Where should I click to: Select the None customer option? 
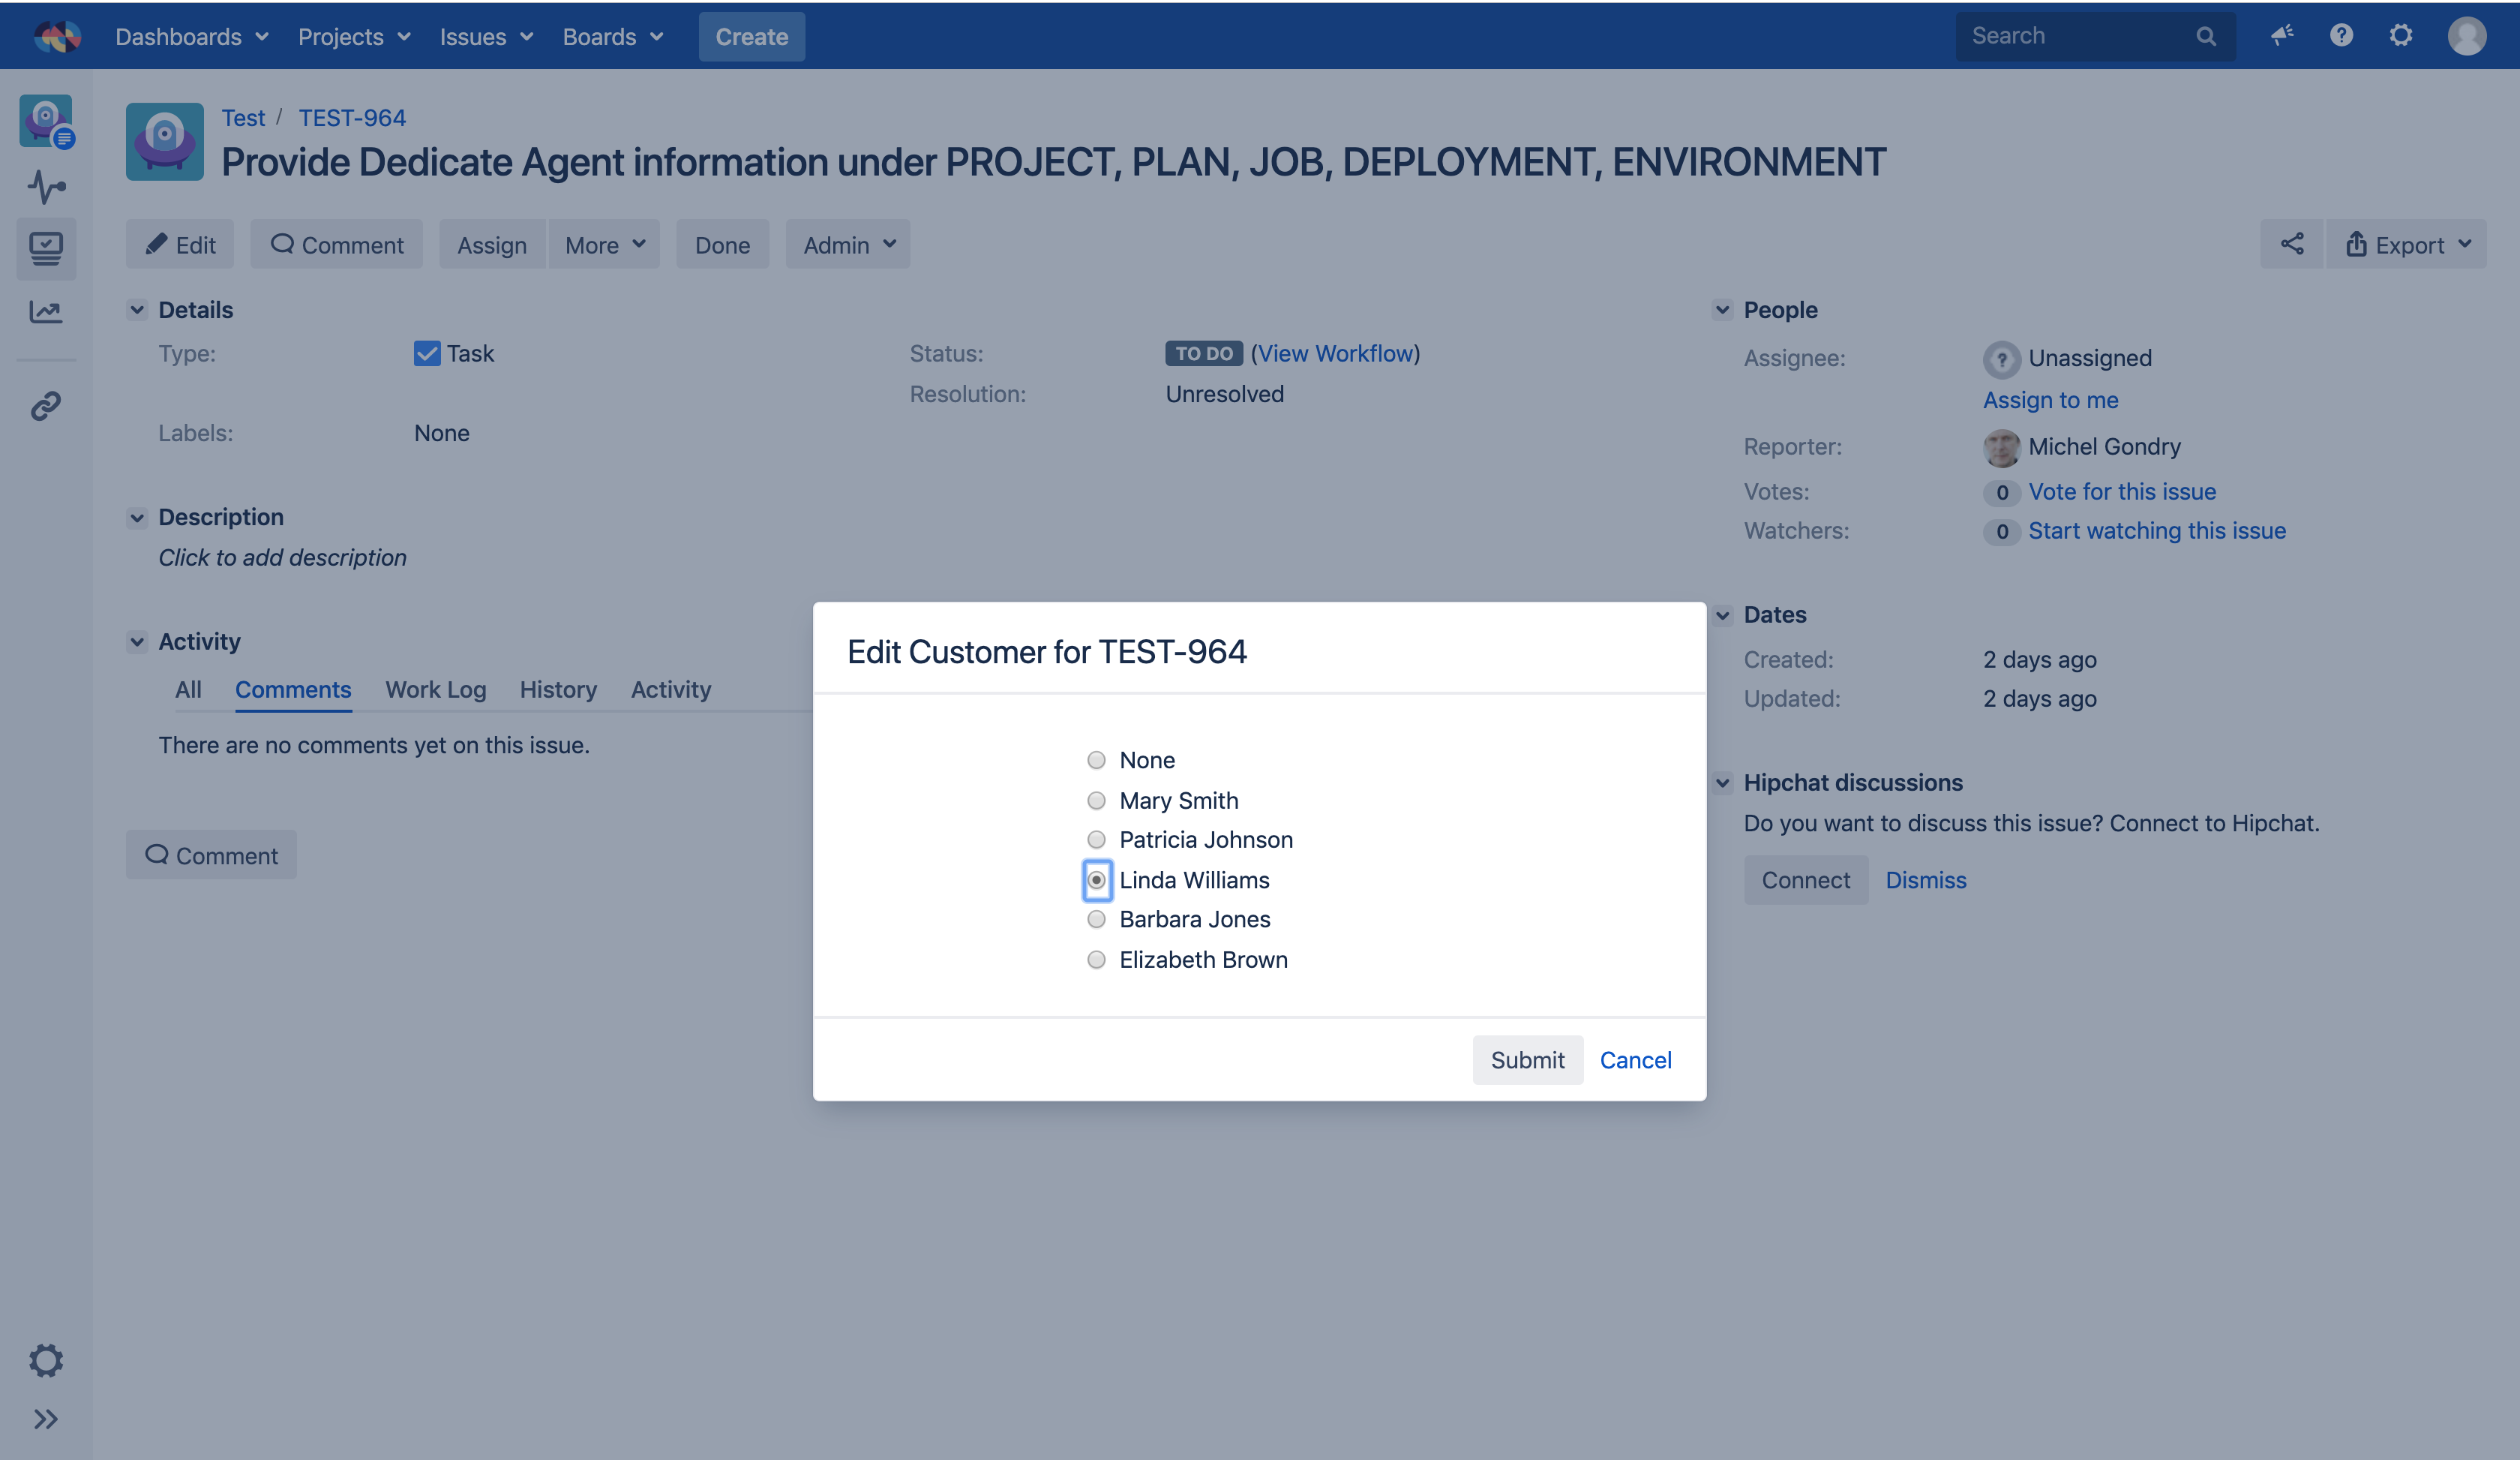pos(1096,760)
